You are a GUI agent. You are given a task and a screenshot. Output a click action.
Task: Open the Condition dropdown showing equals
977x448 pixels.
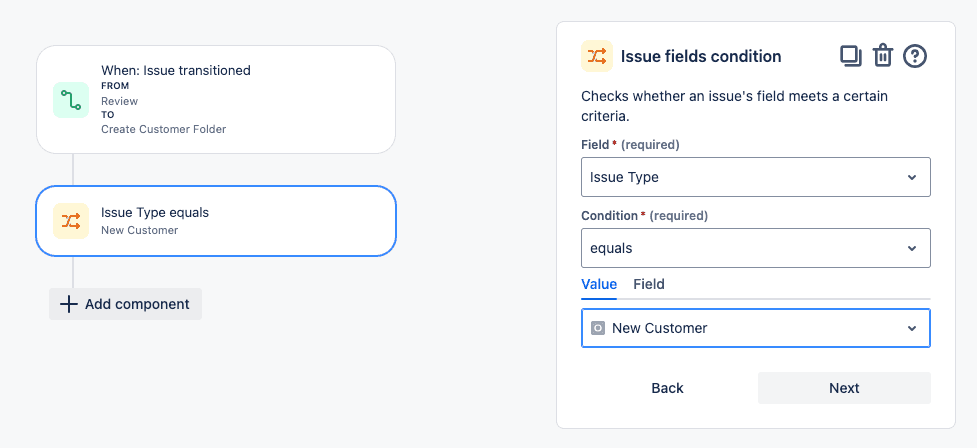(756, 248)
